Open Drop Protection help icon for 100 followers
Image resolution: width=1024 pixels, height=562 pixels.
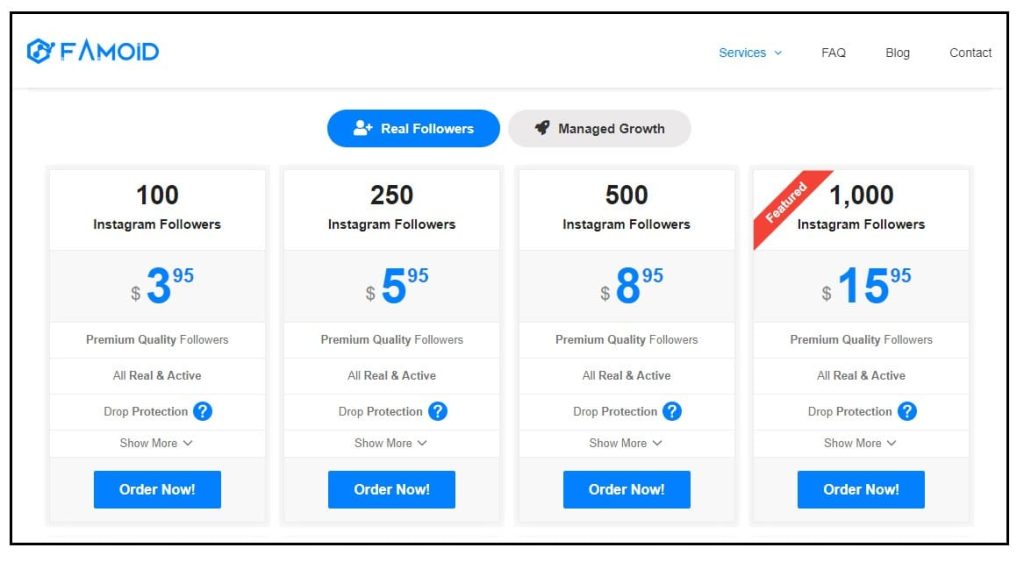[202, 411]
